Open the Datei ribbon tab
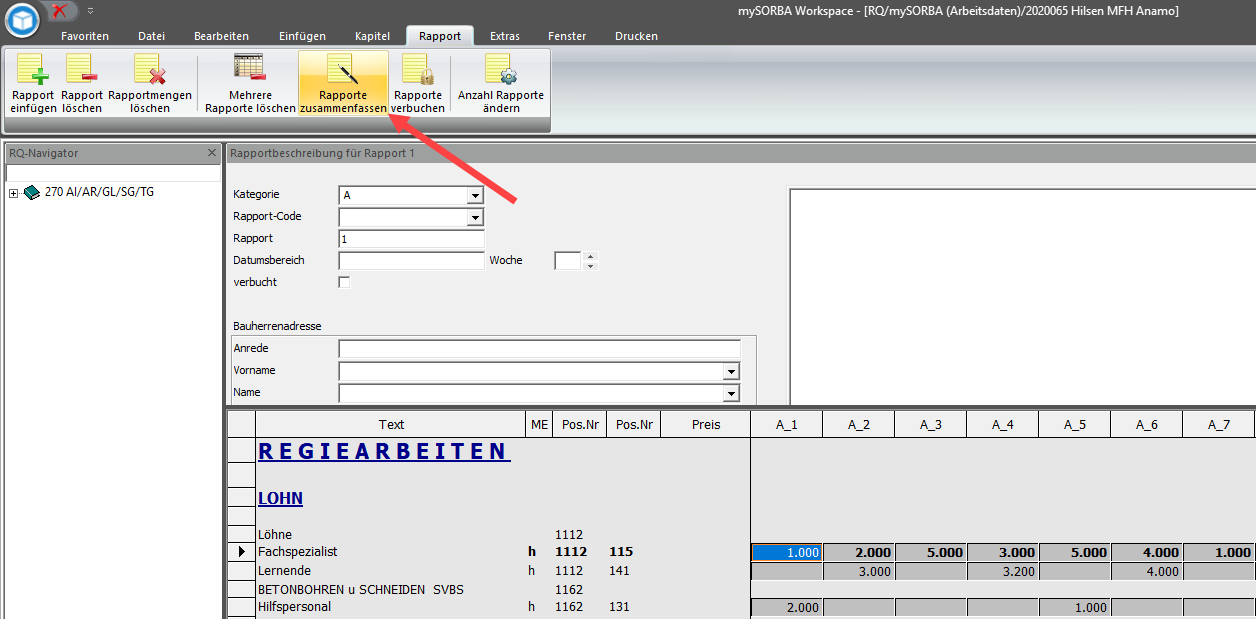 point(152,36)
